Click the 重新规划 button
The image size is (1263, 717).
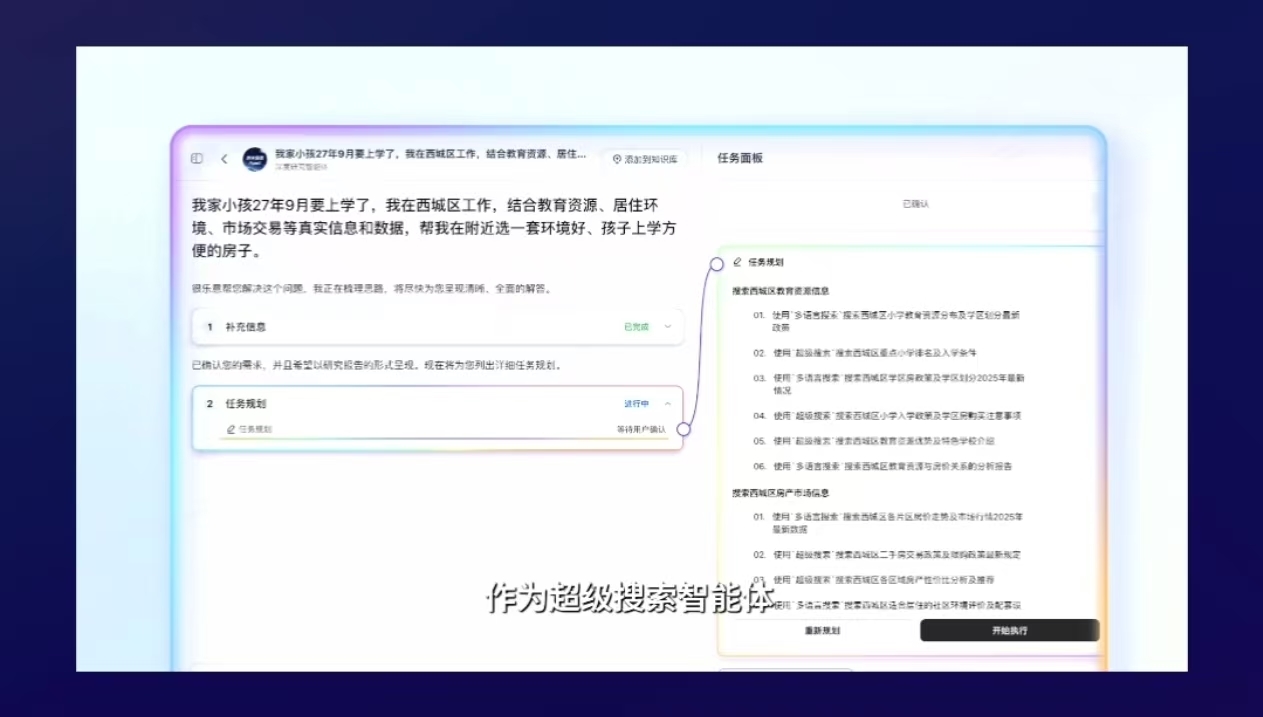coord(822,631)
